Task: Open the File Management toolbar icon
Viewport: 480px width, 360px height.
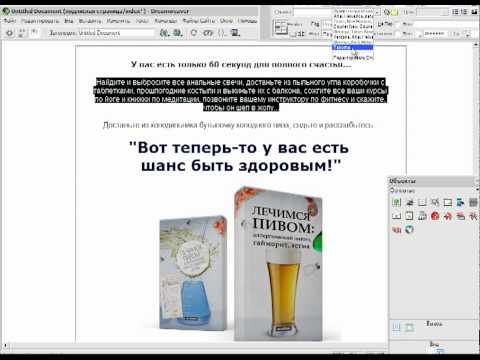Action: click(x=165, y=33)
